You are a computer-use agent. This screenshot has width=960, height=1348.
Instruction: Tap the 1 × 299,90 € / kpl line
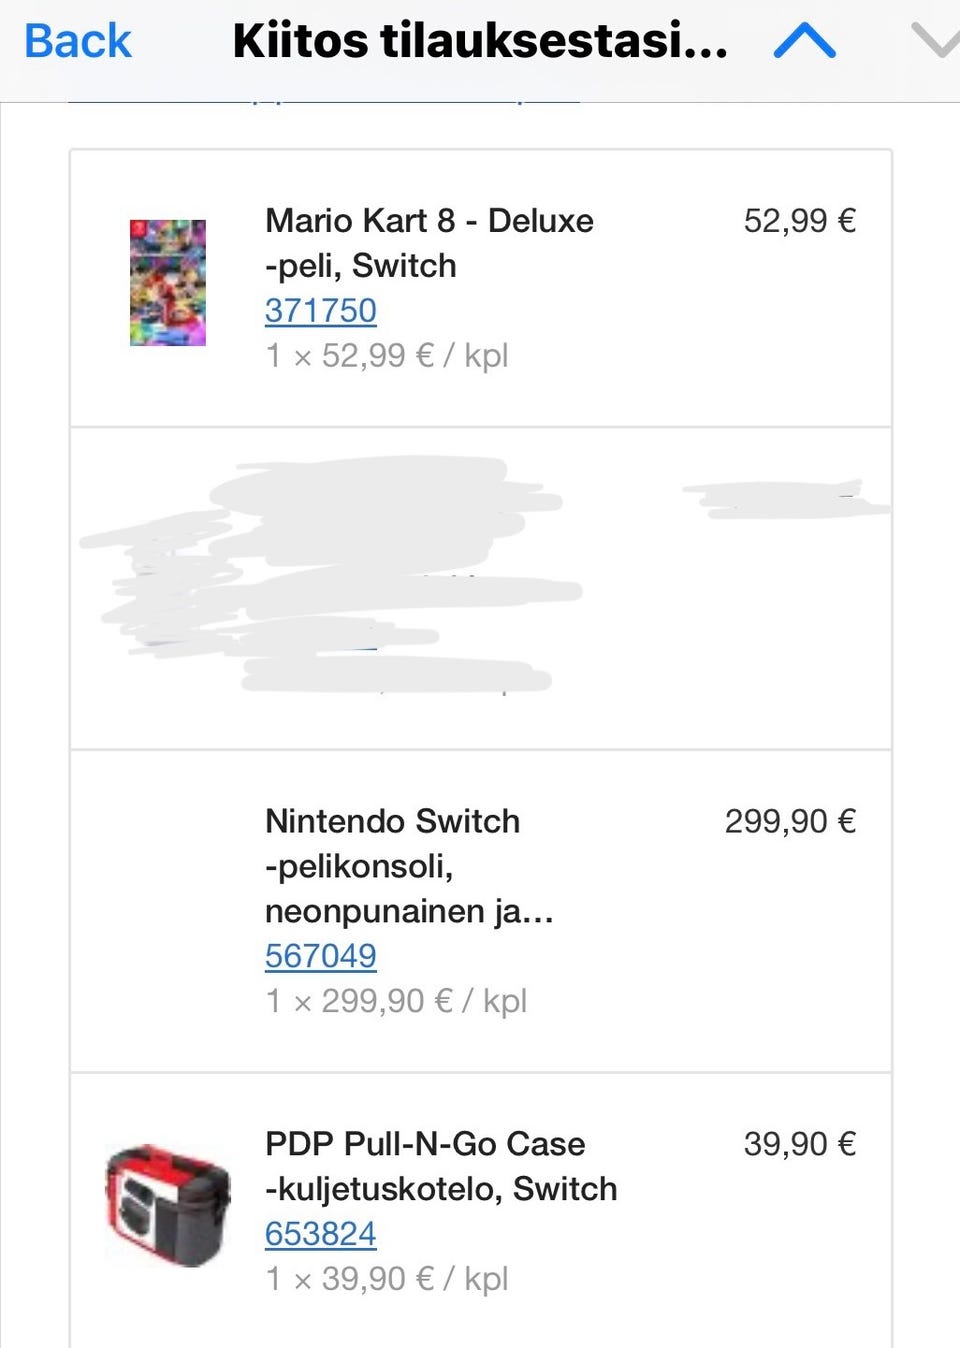pos(395,1001)
